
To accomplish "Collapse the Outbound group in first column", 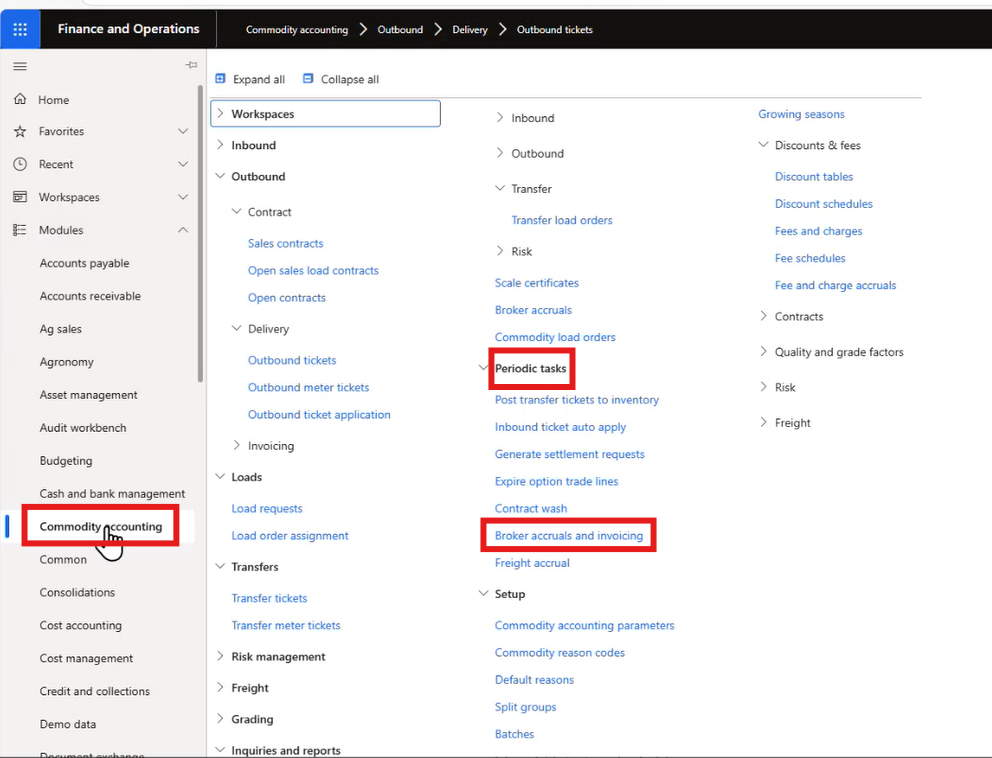I will [220, 176].
